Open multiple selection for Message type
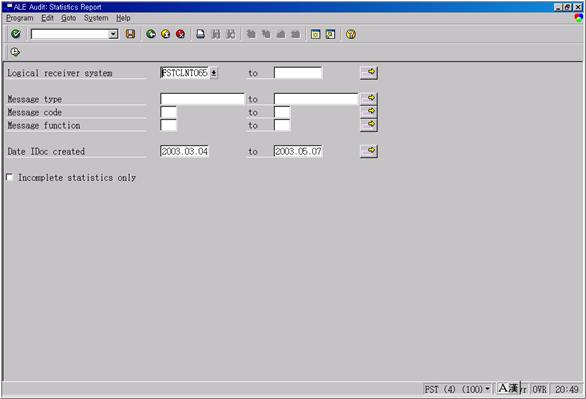Image resolution: width=586 pixels, height=399 pixels. click(x=369, y=99)
